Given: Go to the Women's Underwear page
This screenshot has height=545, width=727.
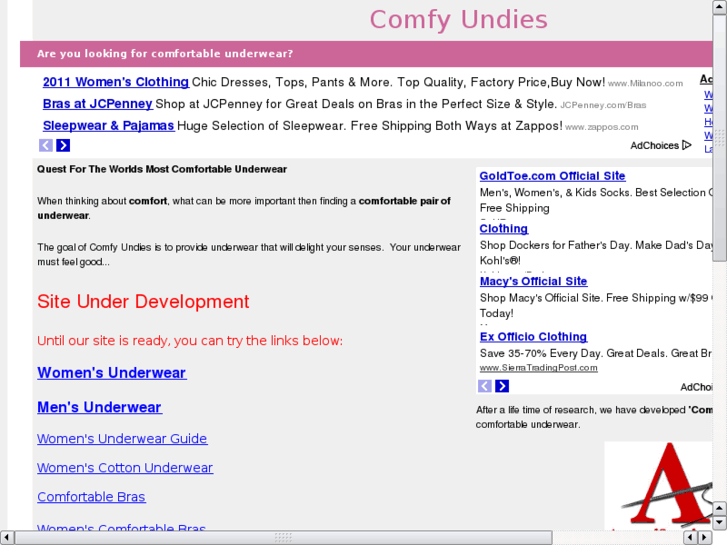Looking at the screenshot, I should click(112, 373).
